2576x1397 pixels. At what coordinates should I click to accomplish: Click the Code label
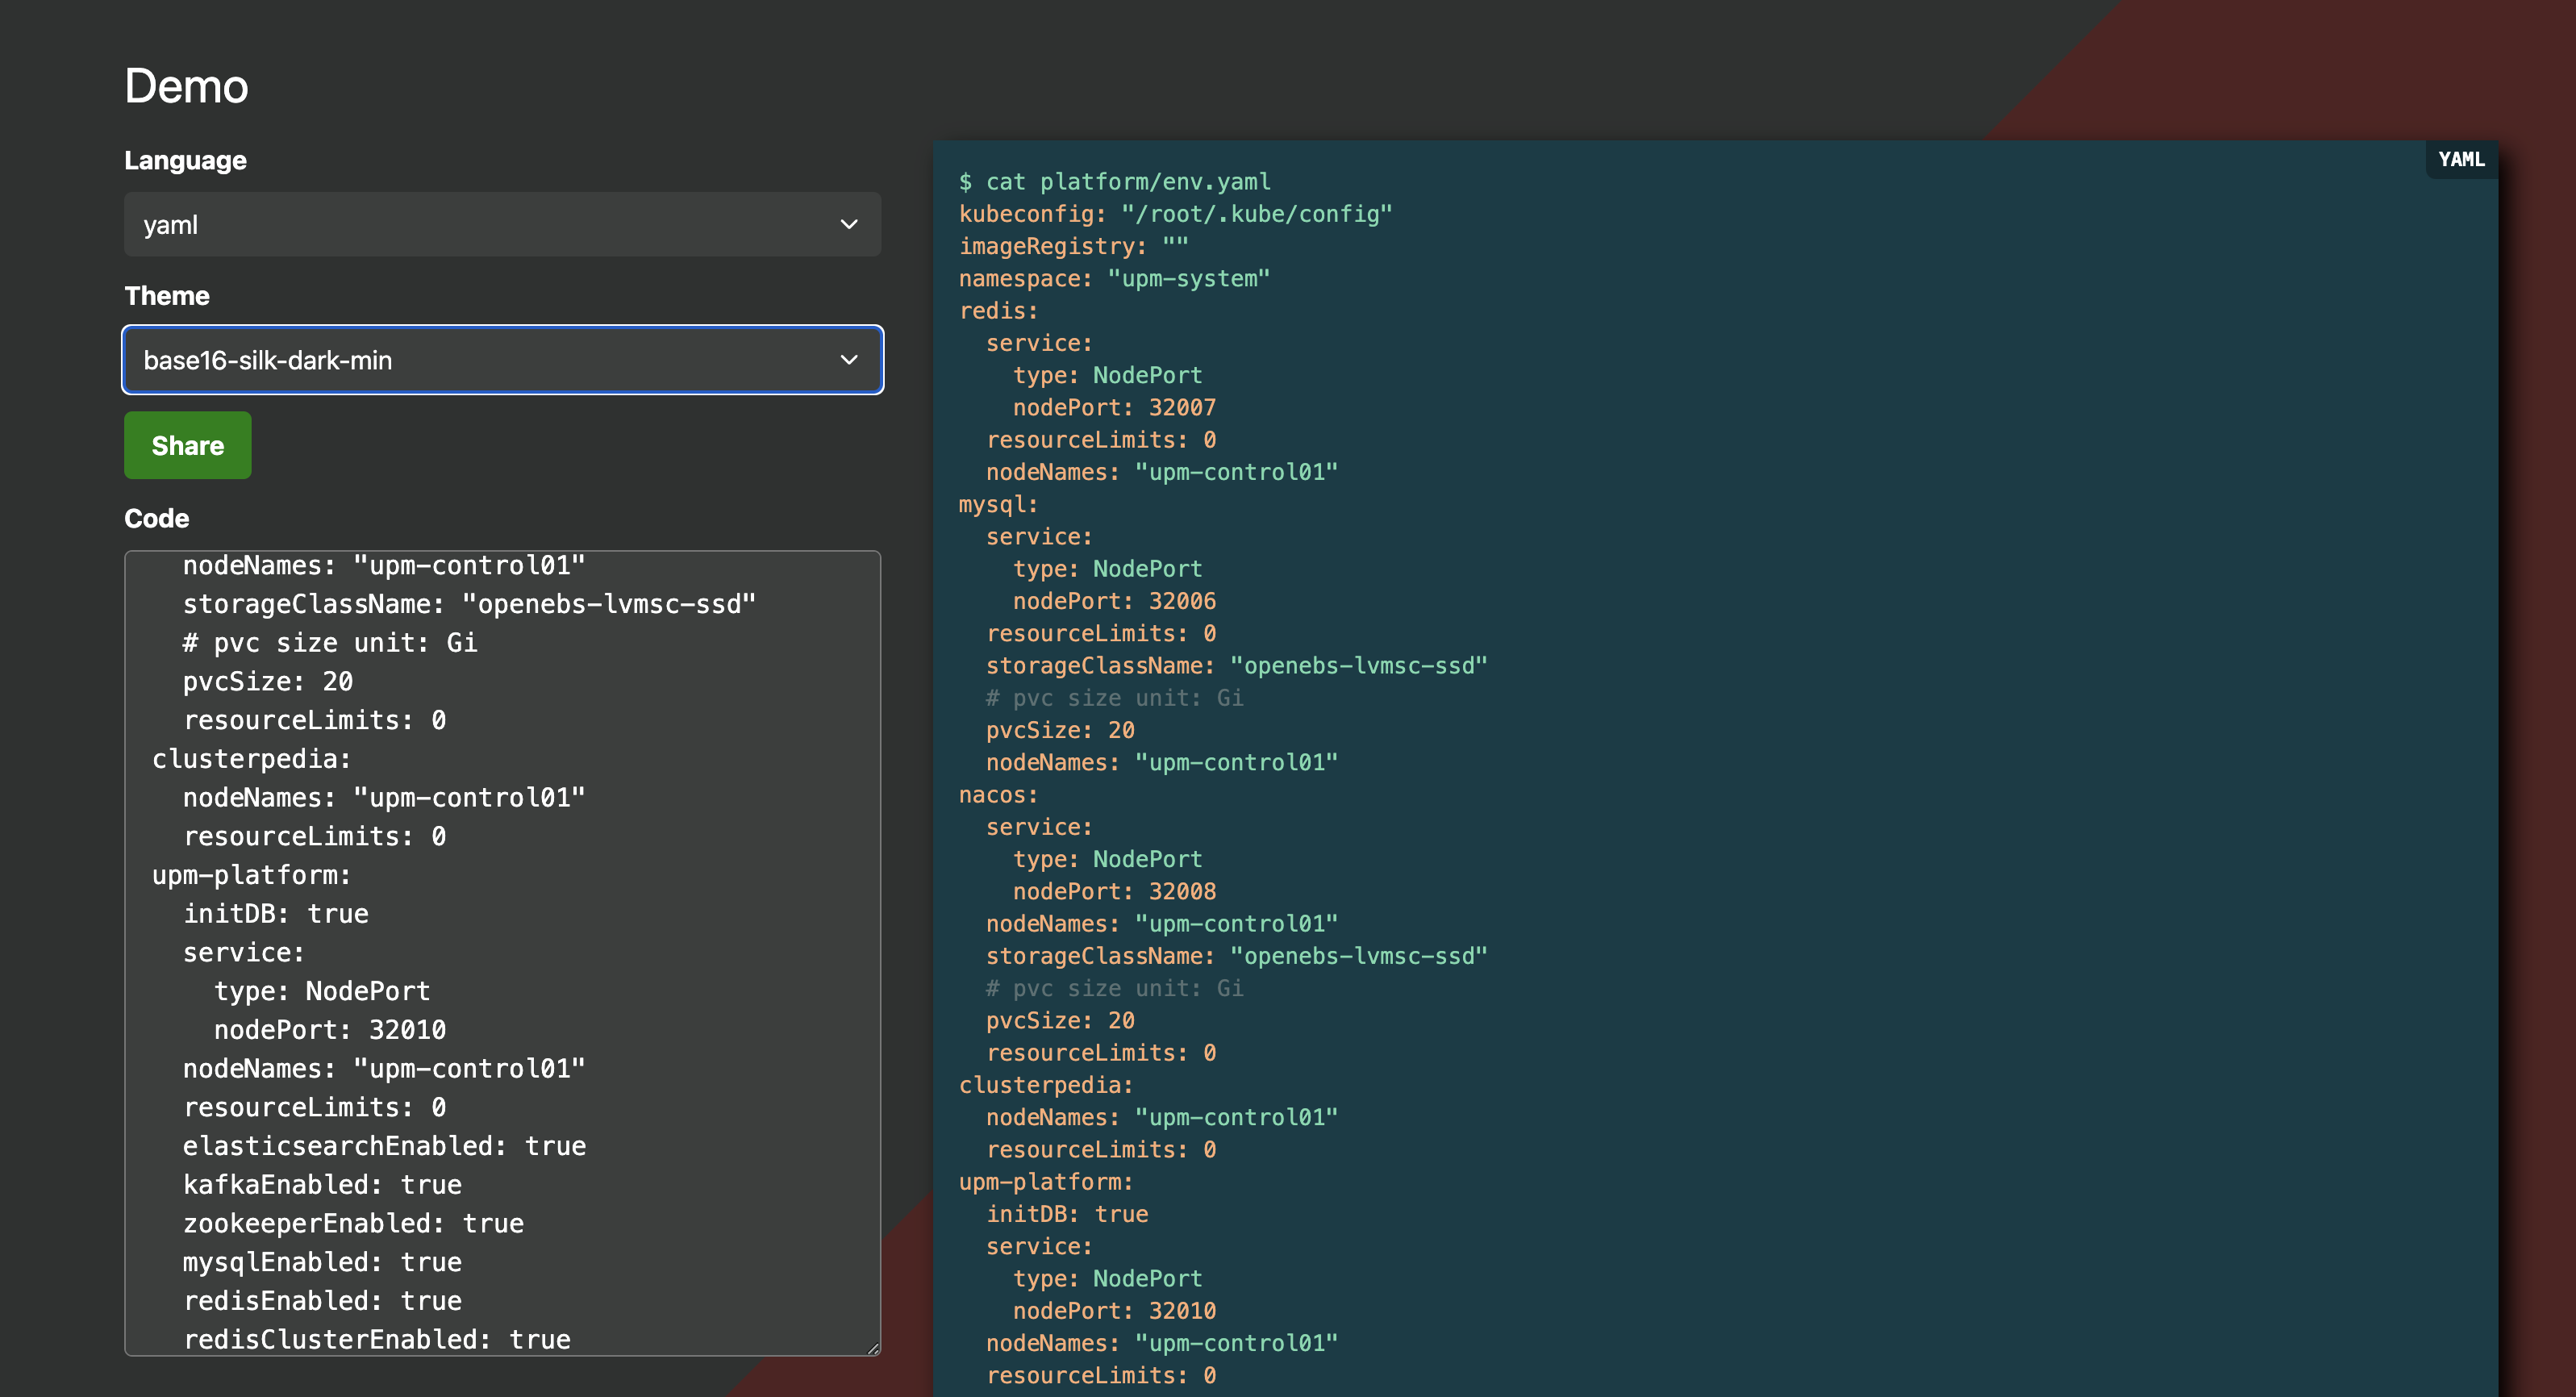coord(156,518)
